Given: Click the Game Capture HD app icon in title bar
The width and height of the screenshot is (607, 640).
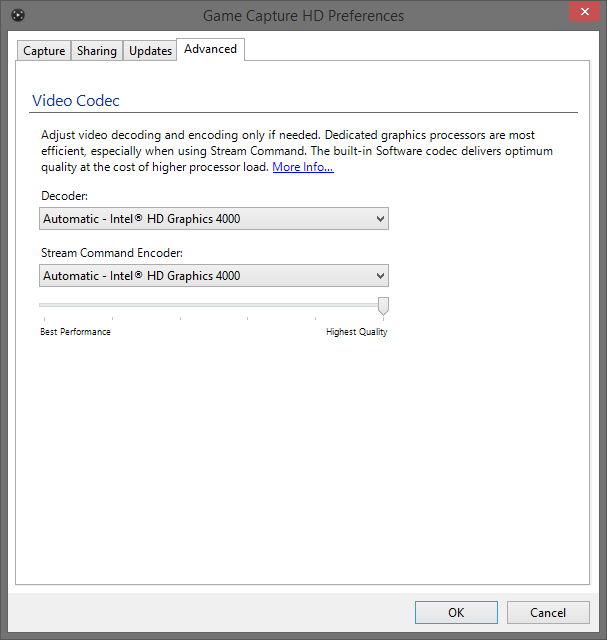Looking at the screenshot, I should (x=16, y=15).
